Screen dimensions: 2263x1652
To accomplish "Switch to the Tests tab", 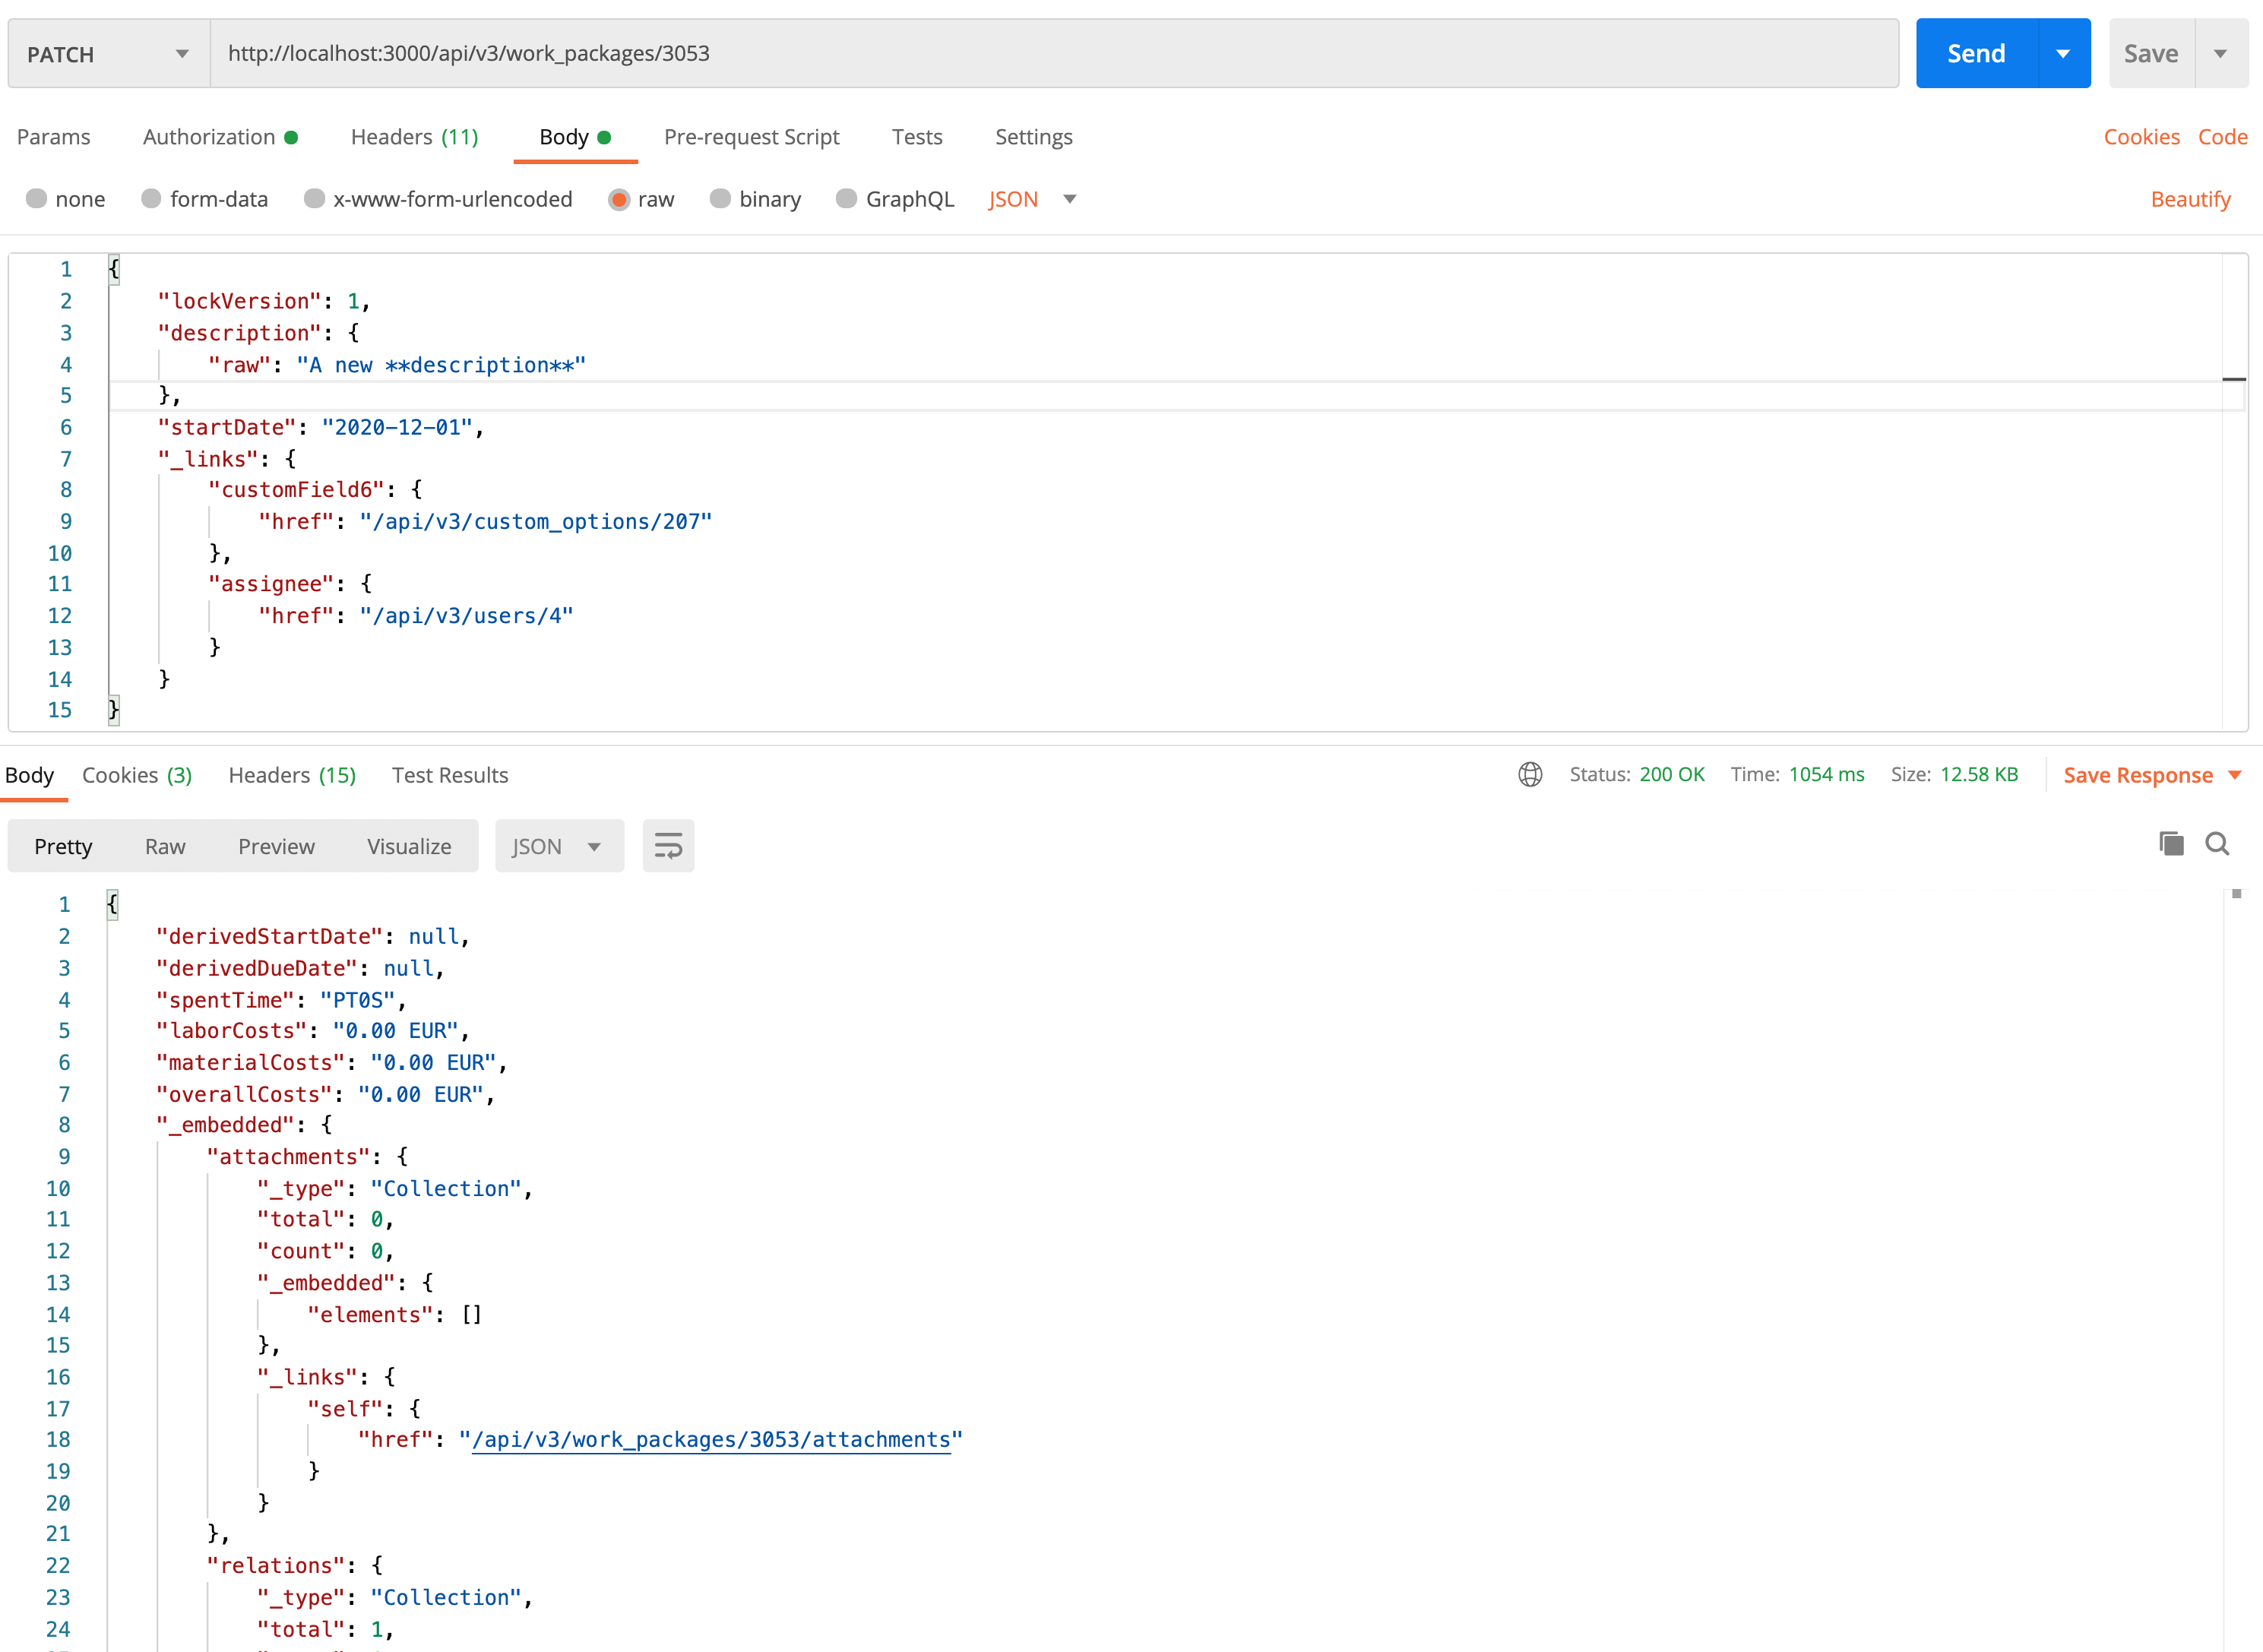I will coord(917,135).
